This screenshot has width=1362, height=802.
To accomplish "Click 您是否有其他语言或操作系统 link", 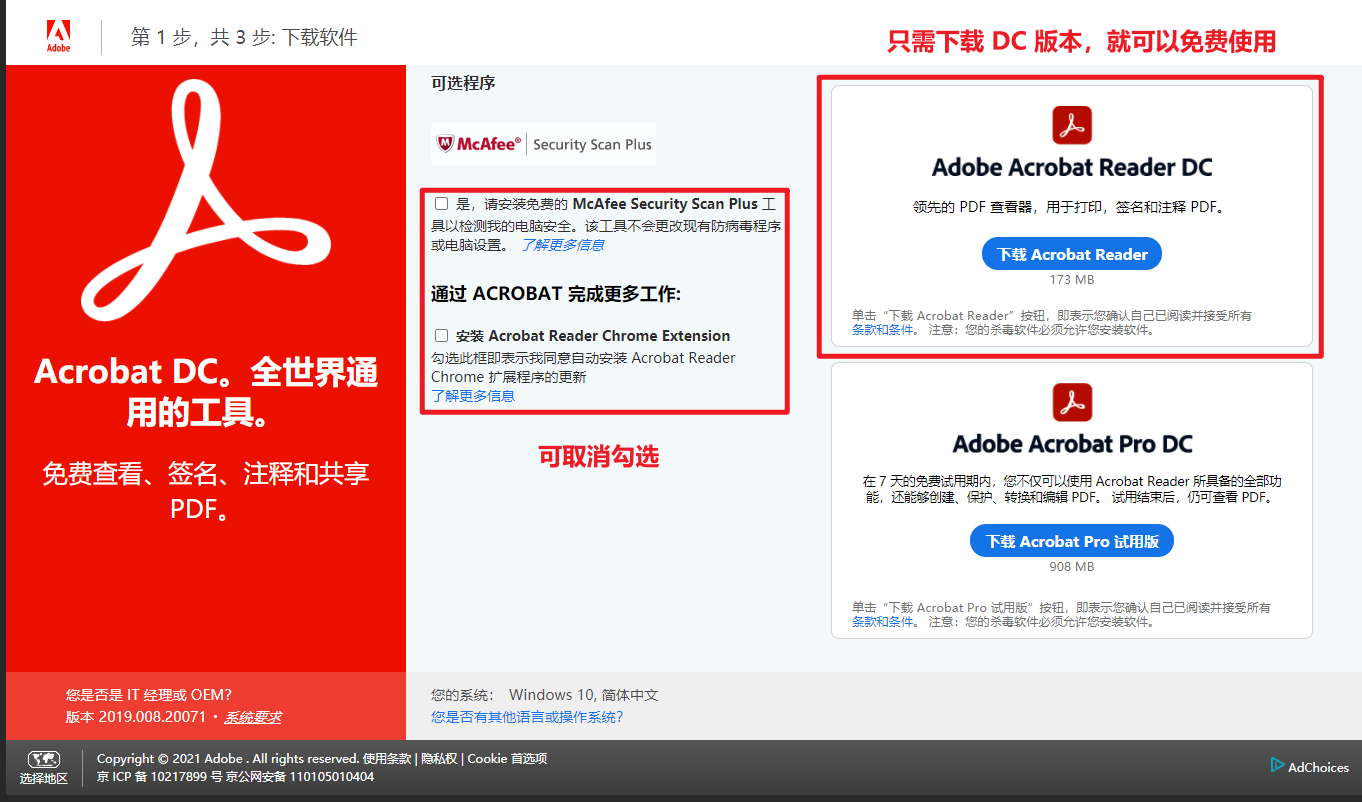I will pyautogui.click(x=527, y=717).
